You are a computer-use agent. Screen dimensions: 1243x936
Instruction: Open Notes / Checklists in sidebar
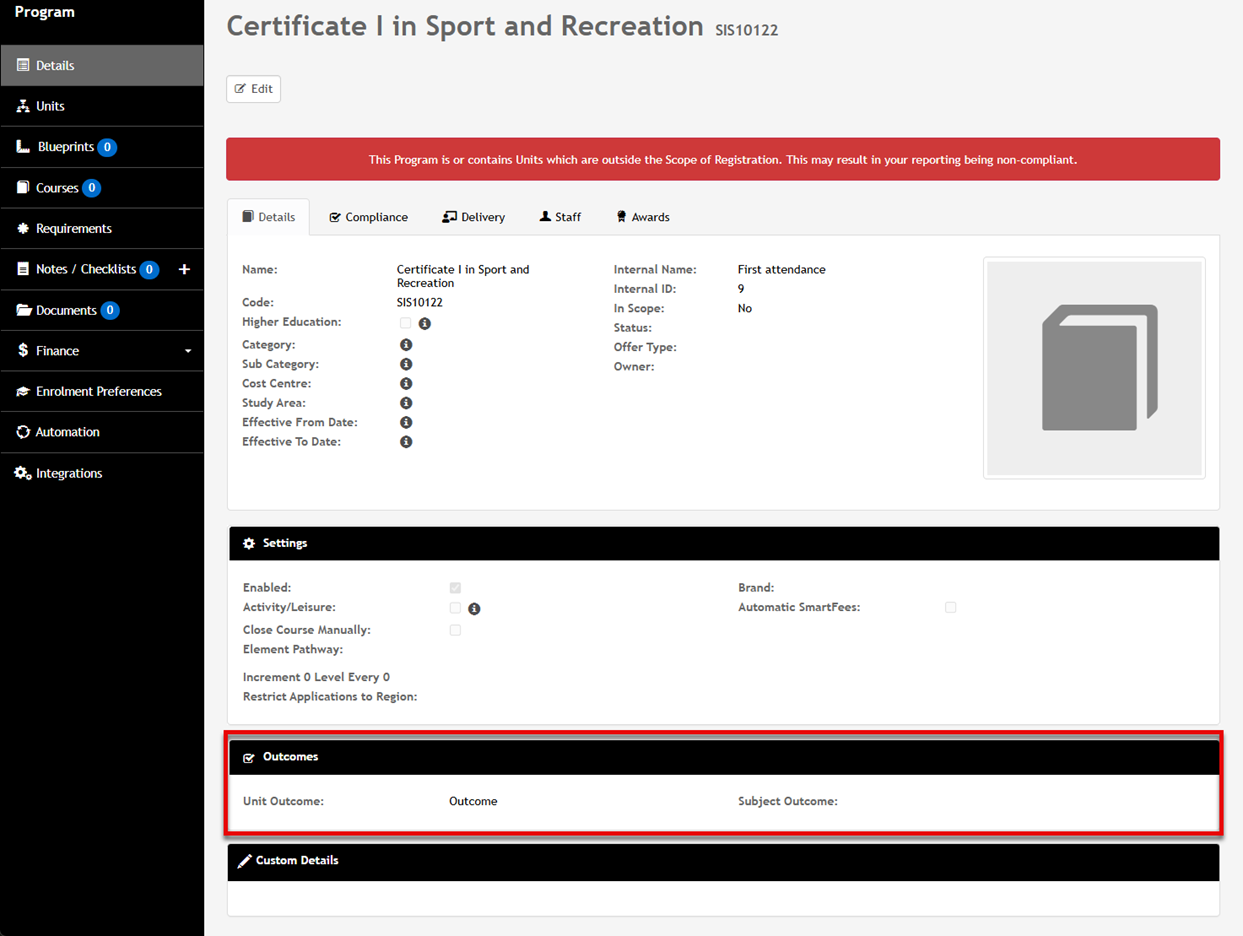pyautogui.click(x=86, y=270)
